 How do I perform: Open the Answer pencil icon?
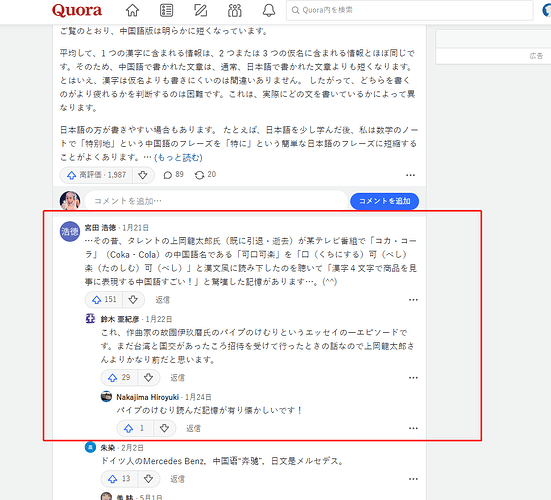click(200, 10)
